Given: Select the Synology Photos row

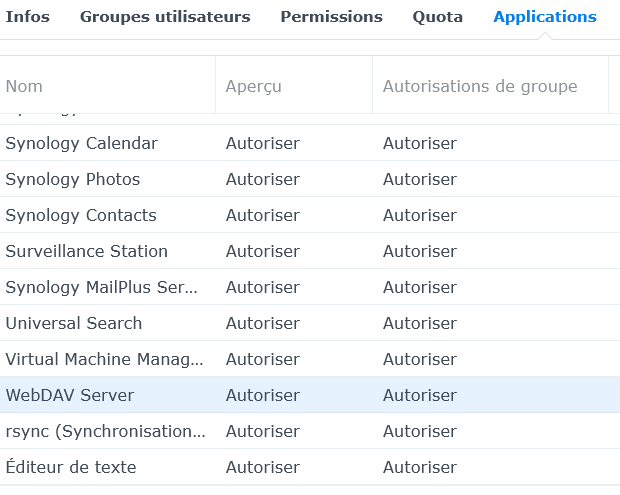Looking at the screenshot, I should click(x=310, y=179).
